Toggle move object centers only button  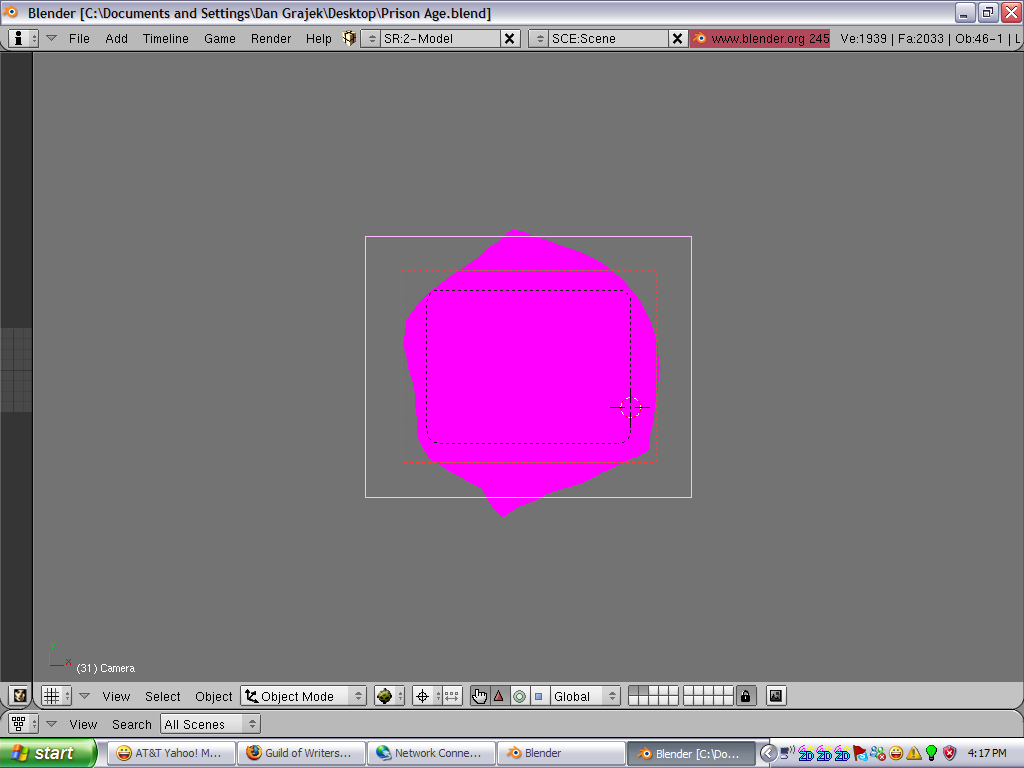coord(453,696)
